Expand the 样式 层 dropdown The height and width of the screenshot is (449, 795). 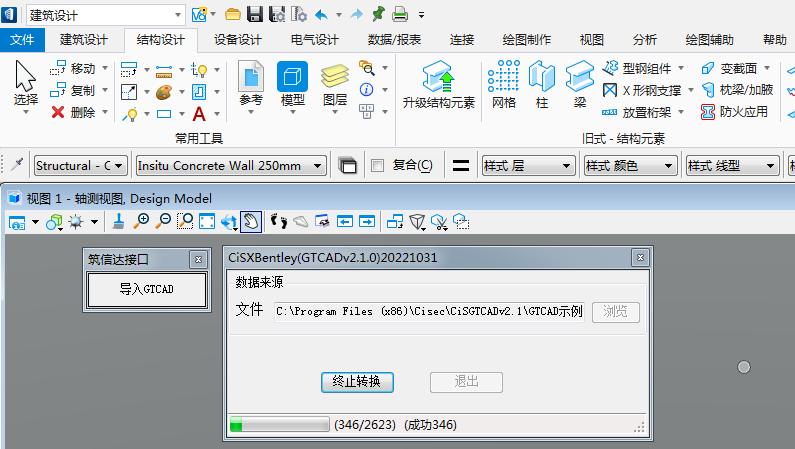(x=527, y=166)
